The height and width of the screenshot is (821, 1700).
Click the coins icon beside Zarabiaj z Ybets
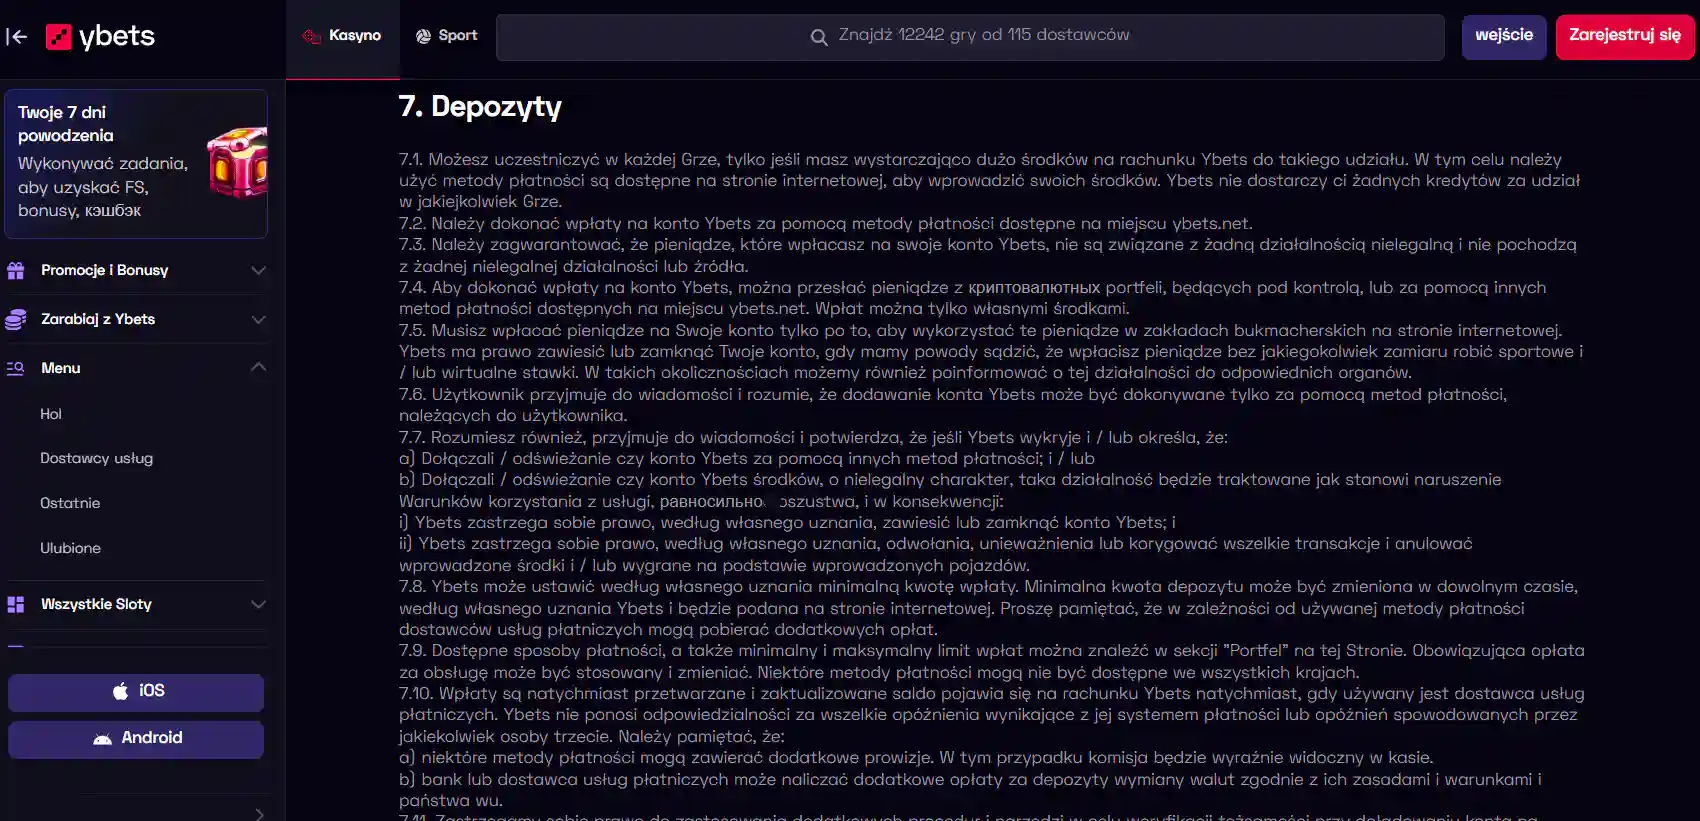(15, 319)
